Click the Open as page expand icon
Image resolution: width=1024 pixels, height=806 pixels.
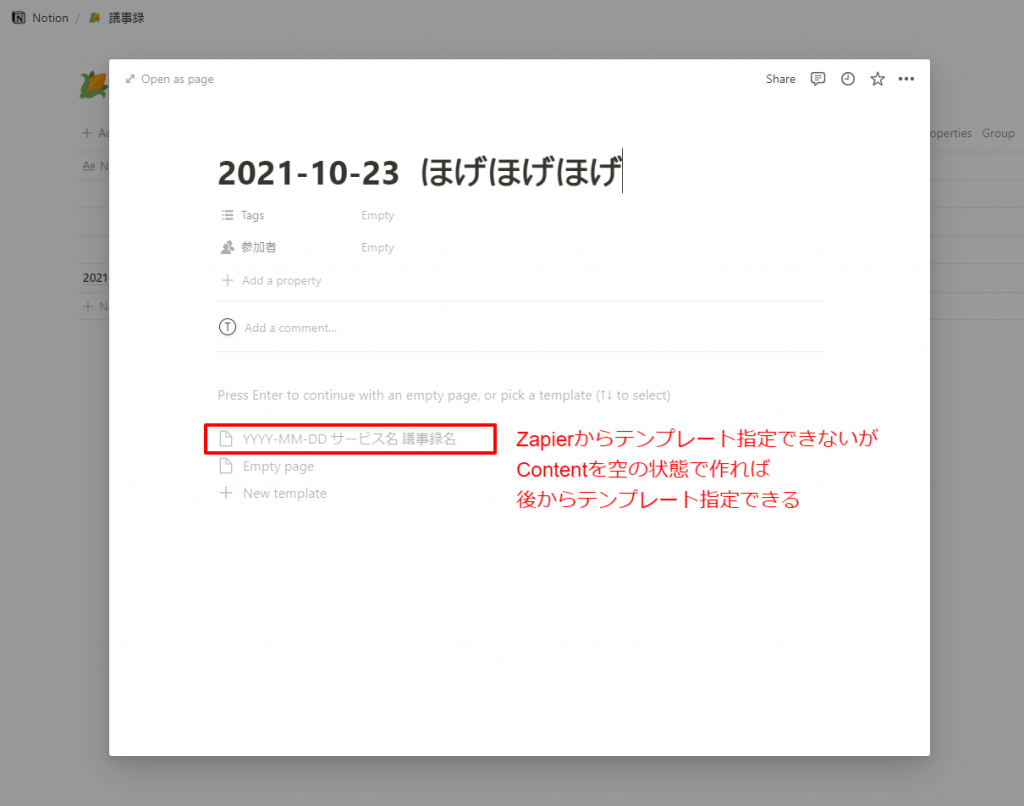tap(131, 78)
